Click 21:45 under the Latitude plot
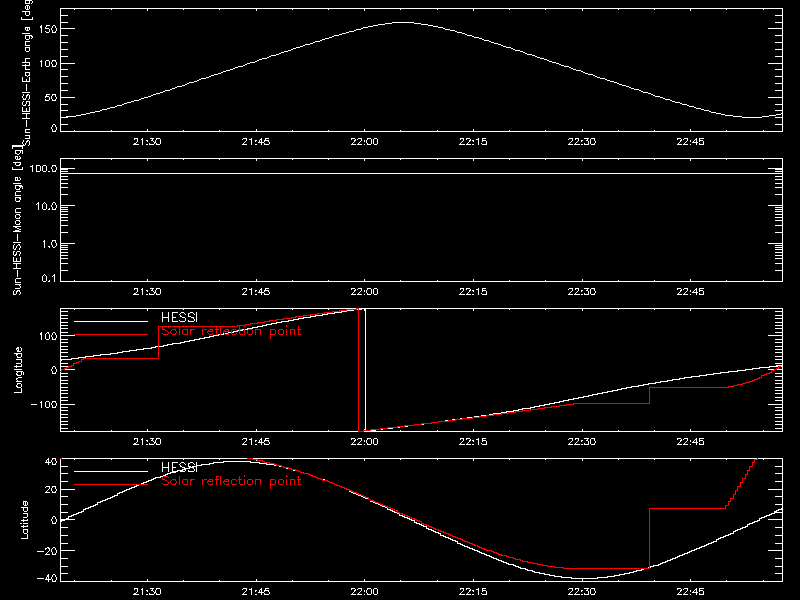Viewport: 800px width, 600px height. tap(256, 592)
